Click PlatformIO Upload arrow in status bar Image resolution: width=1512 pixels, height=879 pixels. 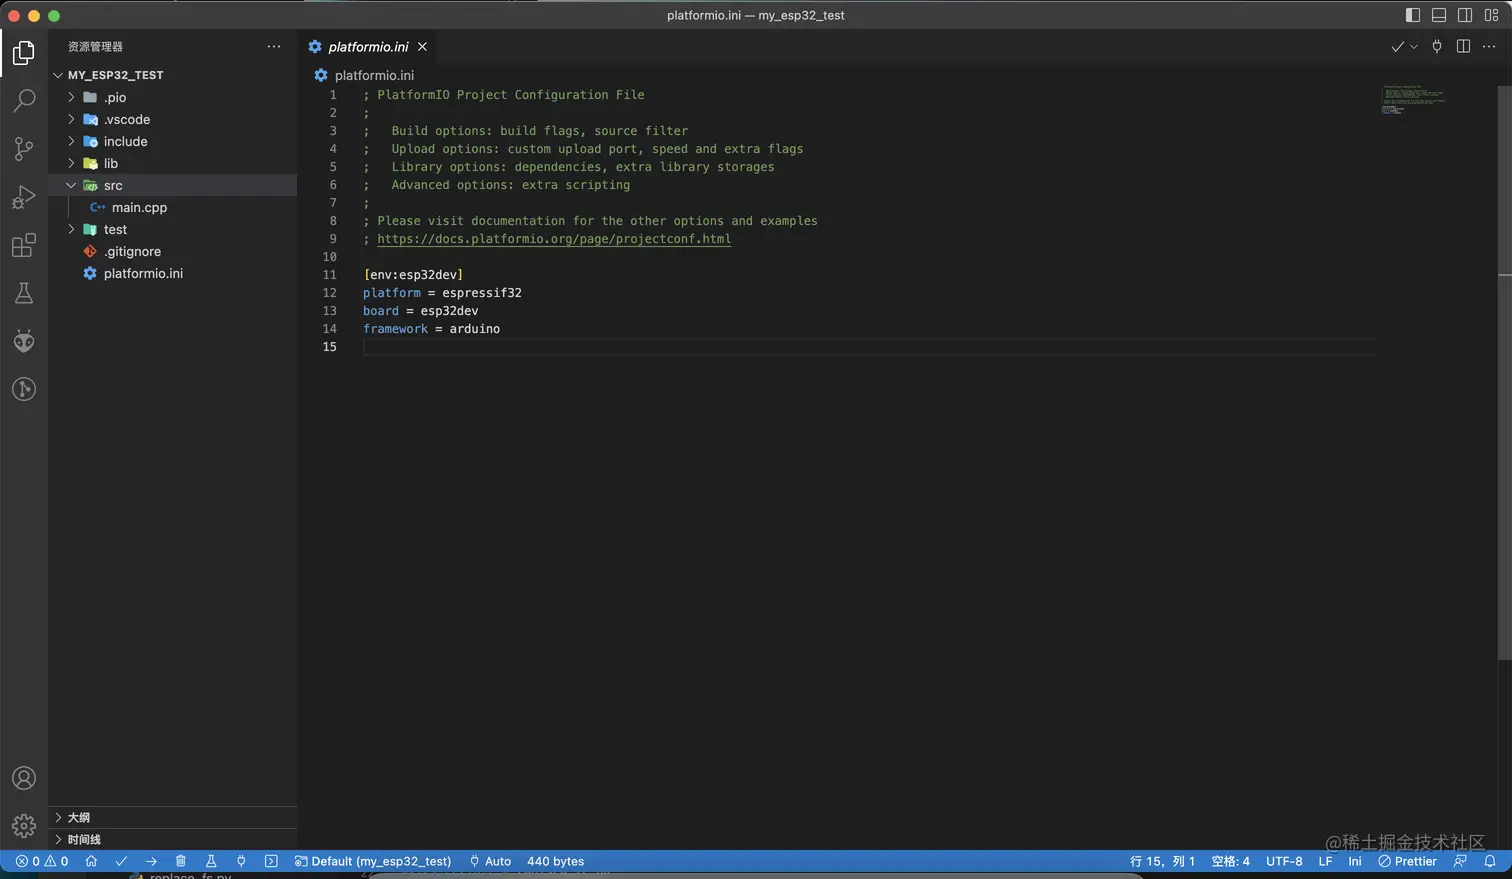click(151, 861)
